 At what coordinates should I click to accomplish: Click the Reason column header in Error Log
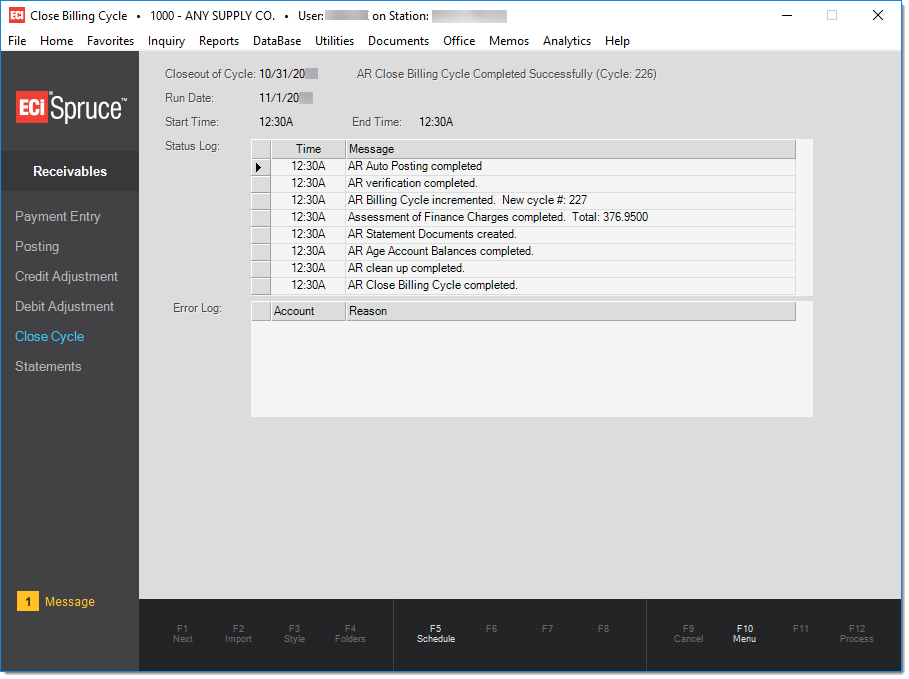(570, 311)
